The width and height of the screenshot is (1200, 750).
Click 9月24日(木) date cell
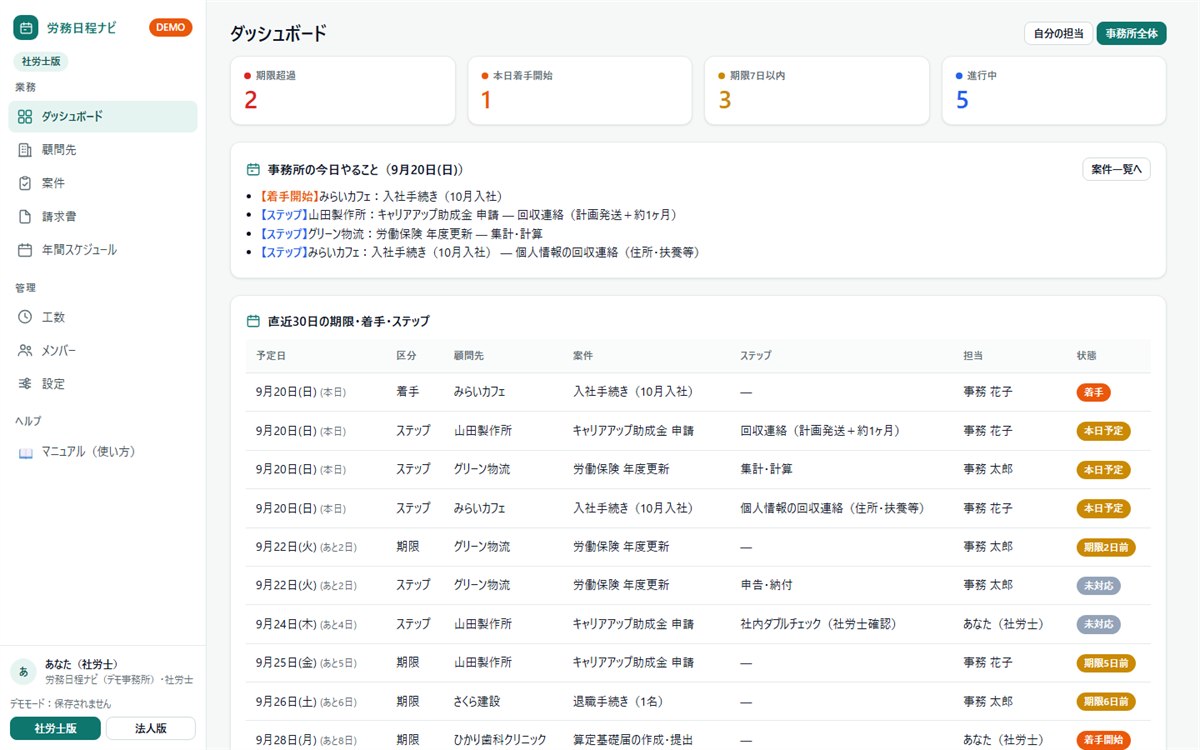click(x=306, y=624)
